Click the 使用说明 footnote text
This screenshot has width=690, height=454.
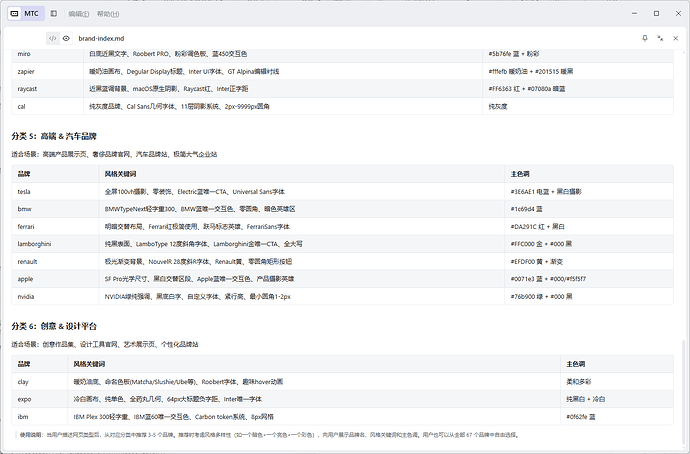[269, 435]
